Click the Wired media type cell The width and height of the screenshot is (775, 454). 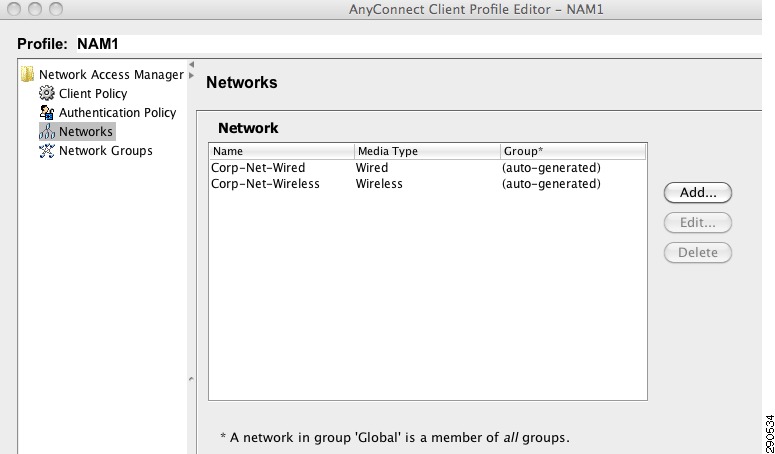click(372, 167)
